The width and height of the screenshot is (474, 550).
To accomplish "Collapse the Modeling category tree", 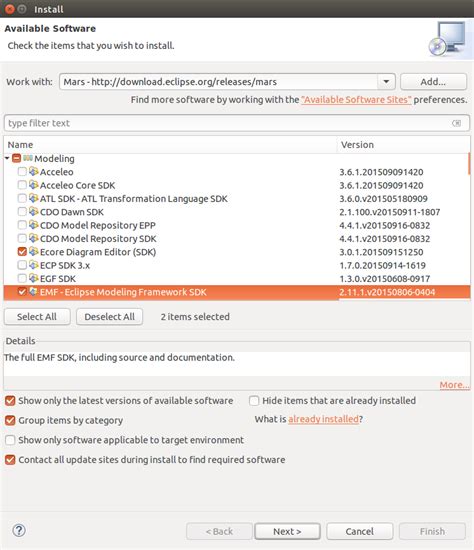I will [7, 158].
